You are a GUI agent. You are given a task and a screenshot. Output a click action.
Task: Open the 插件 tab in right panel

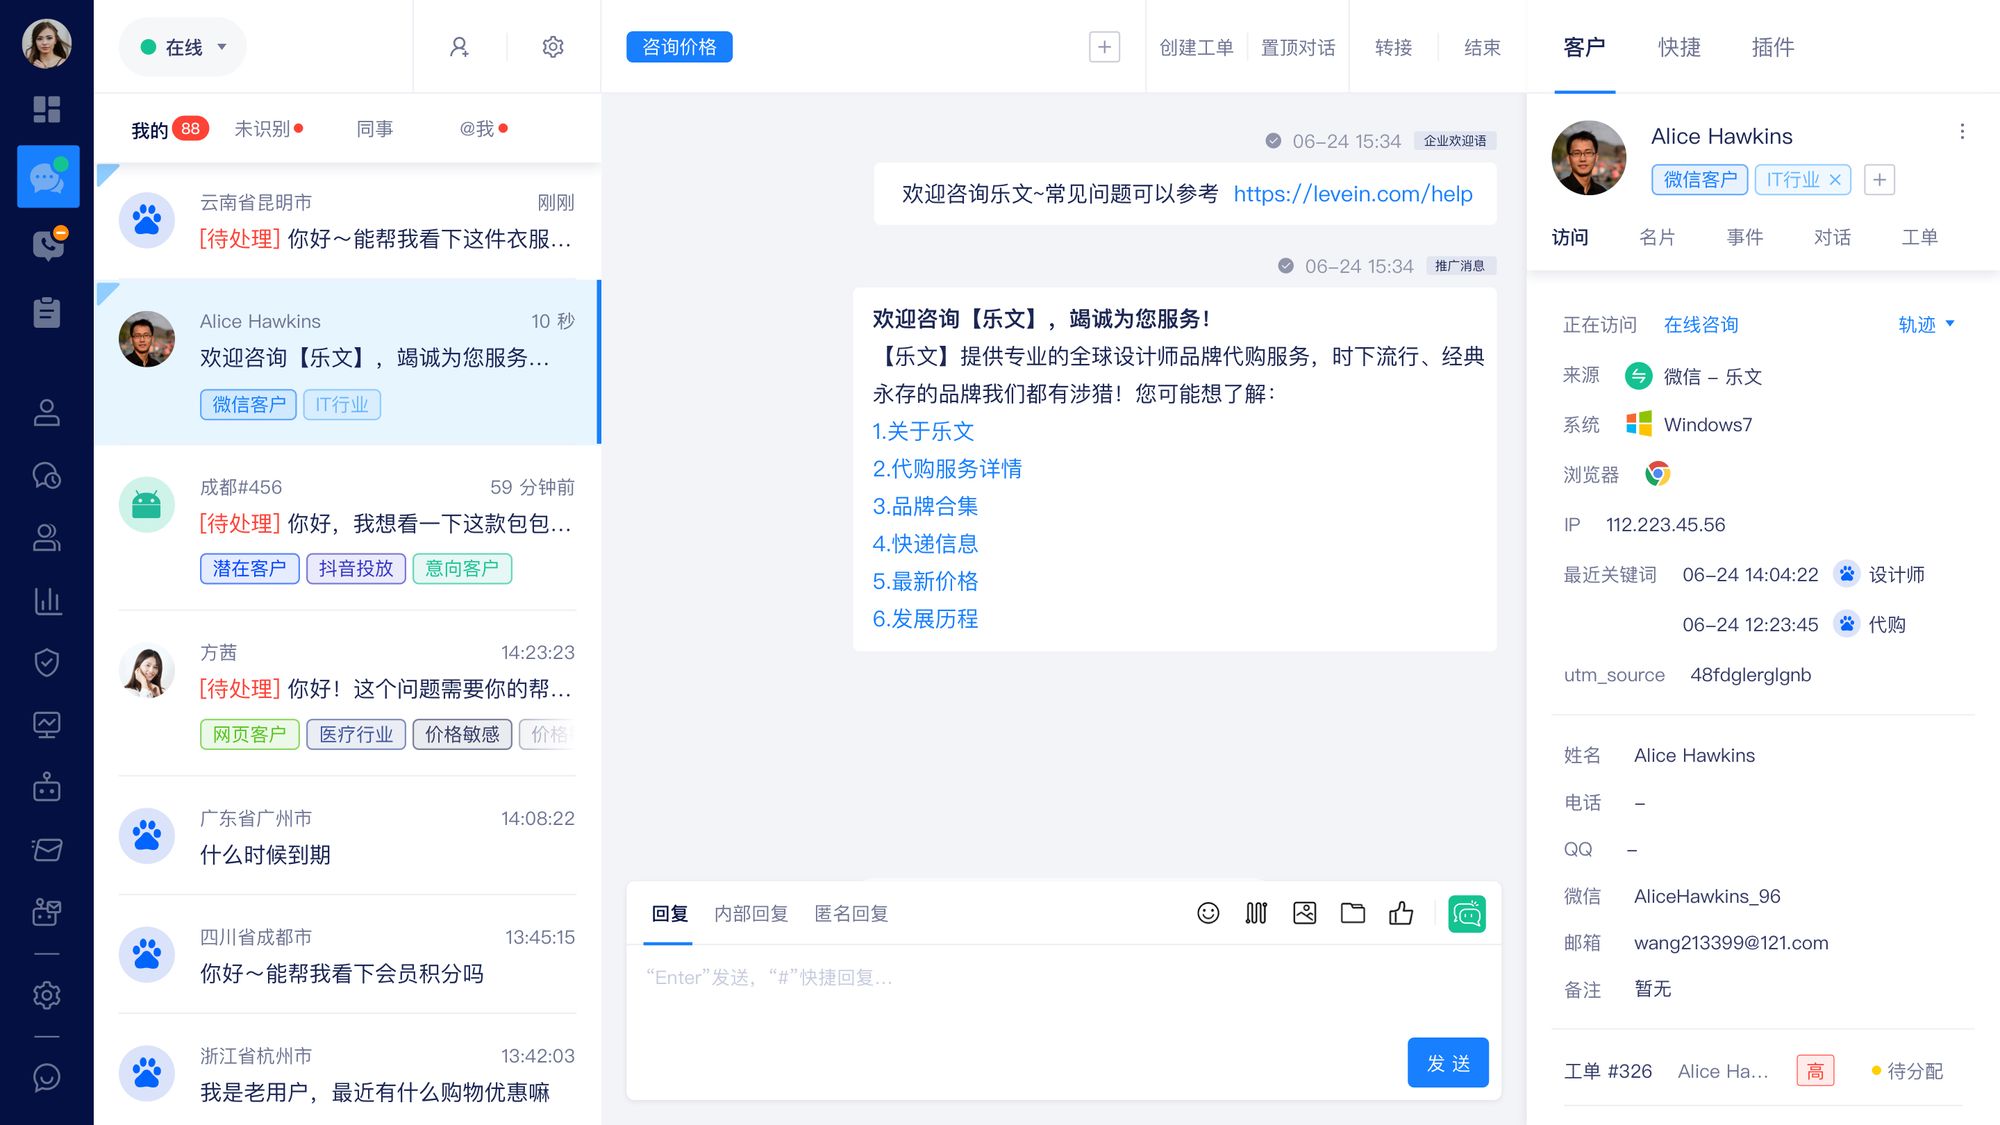click(x=1773, y=47)
